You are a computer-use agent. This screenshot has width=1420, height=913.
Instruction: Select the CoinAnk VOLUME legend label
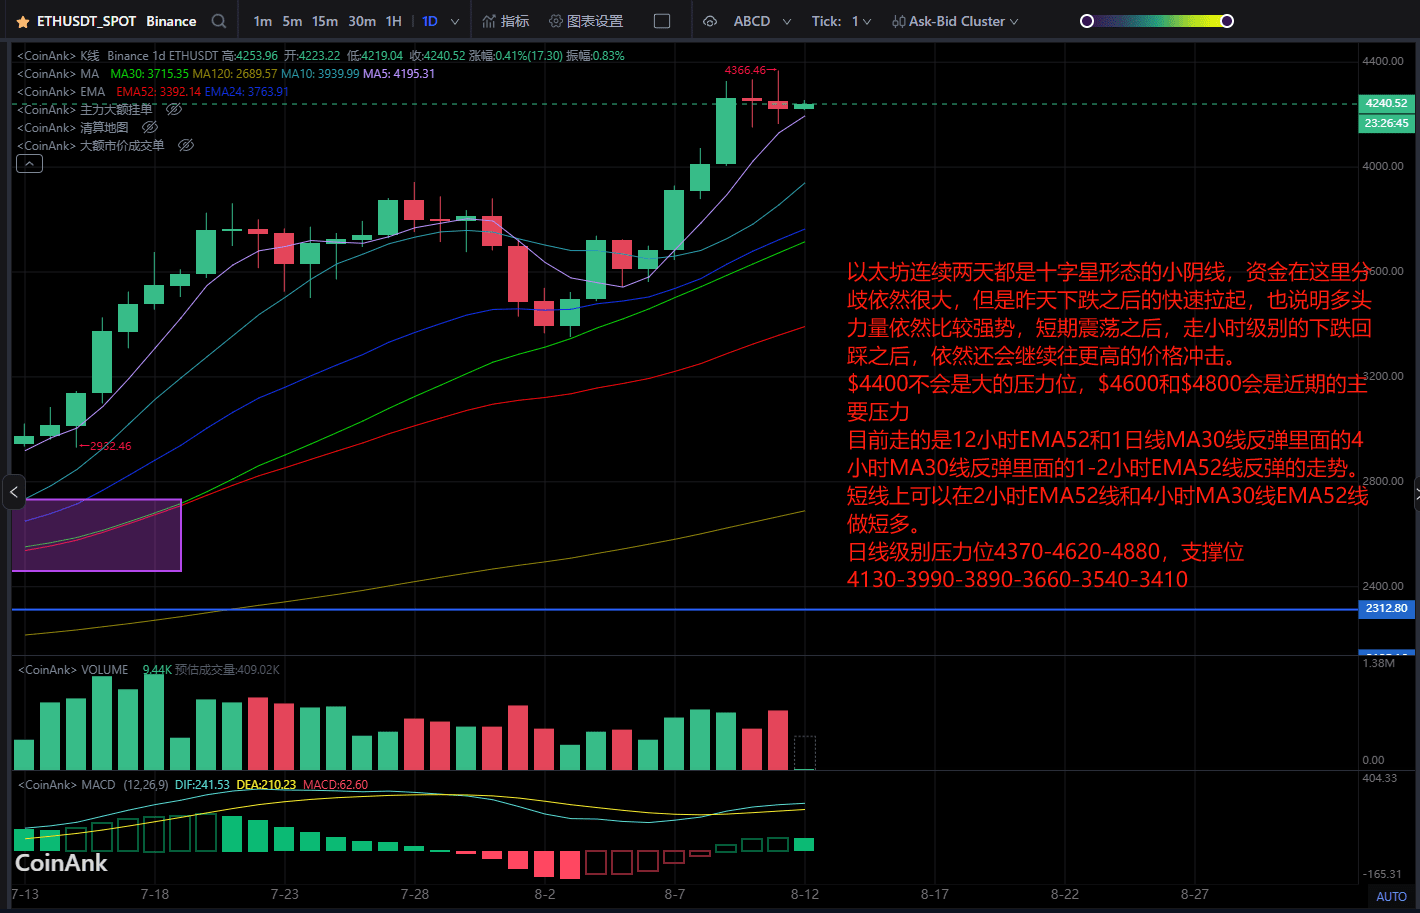coord(73,670)
